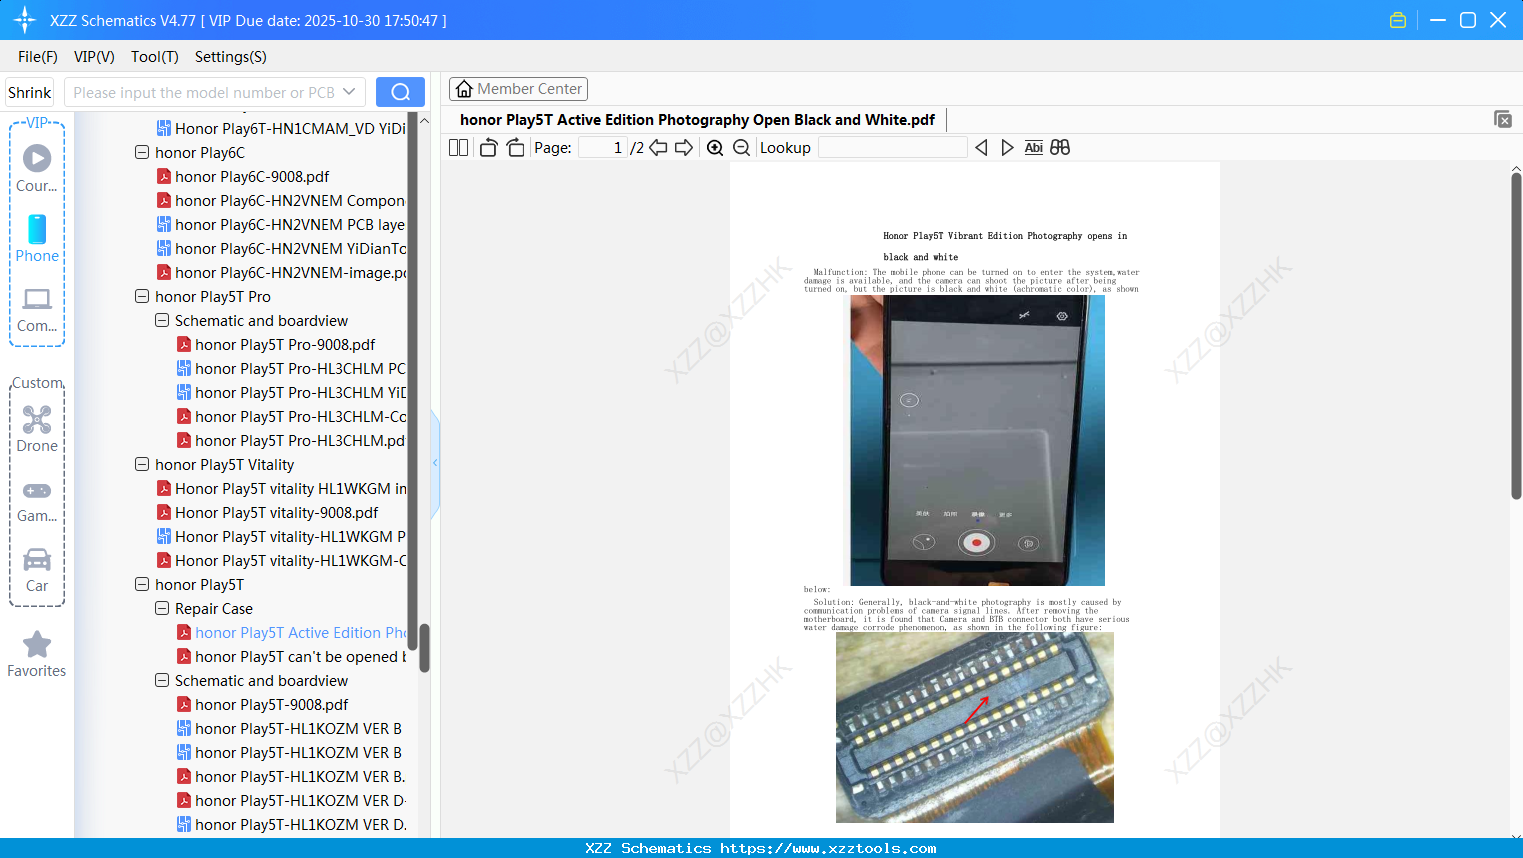Collapse the Repair Case folder
Screen dimensions: 1523x858
pos(162,608)
